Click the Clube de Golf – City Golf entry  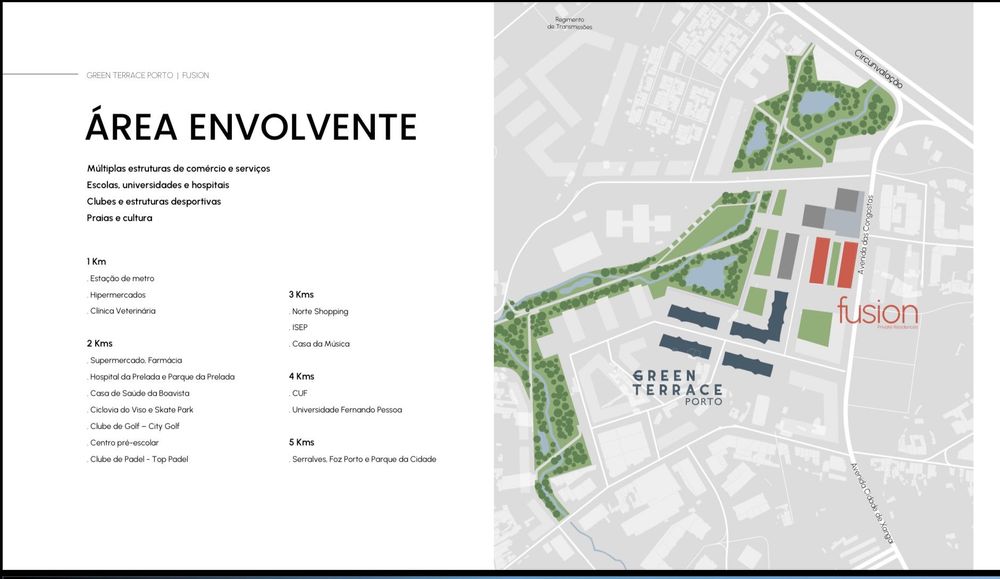(133, 426)
